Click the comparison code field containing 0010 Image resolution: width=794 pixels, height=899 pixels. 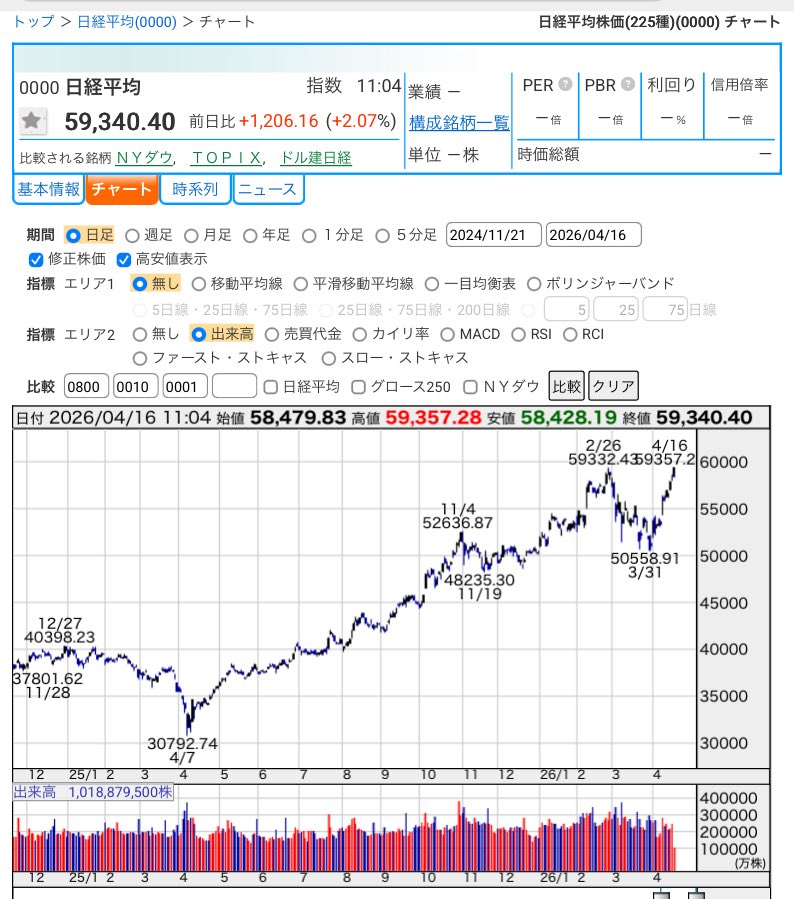(x=135, y=386)
